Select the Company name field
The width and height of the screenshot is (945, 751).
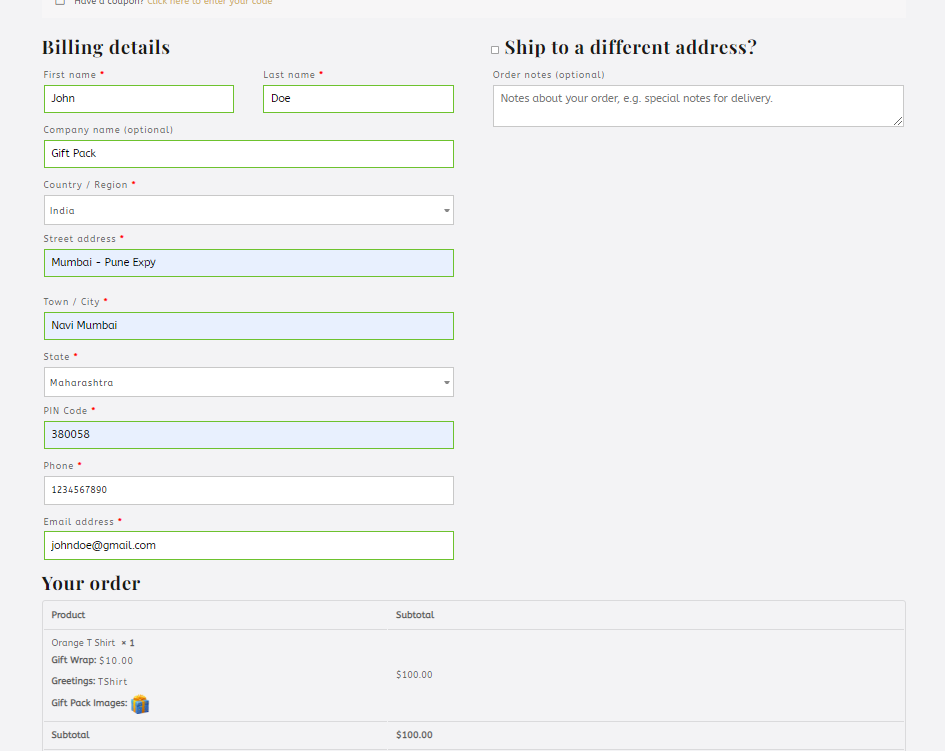coord(248,154)
